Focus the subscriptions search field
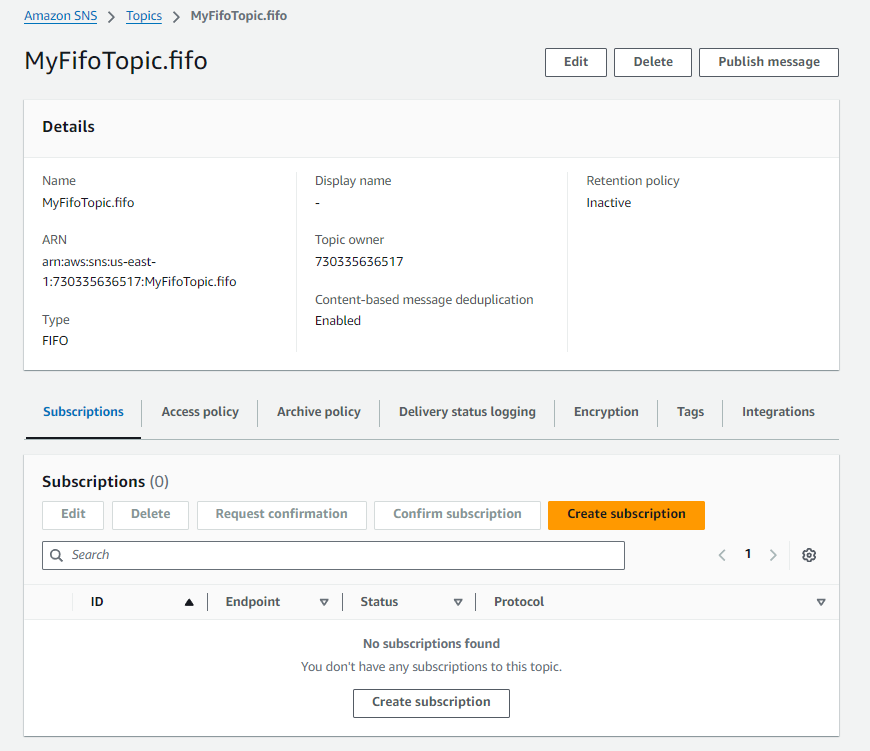Image resolution: width=870 pixels, height=751 pixels. (340, 555)
